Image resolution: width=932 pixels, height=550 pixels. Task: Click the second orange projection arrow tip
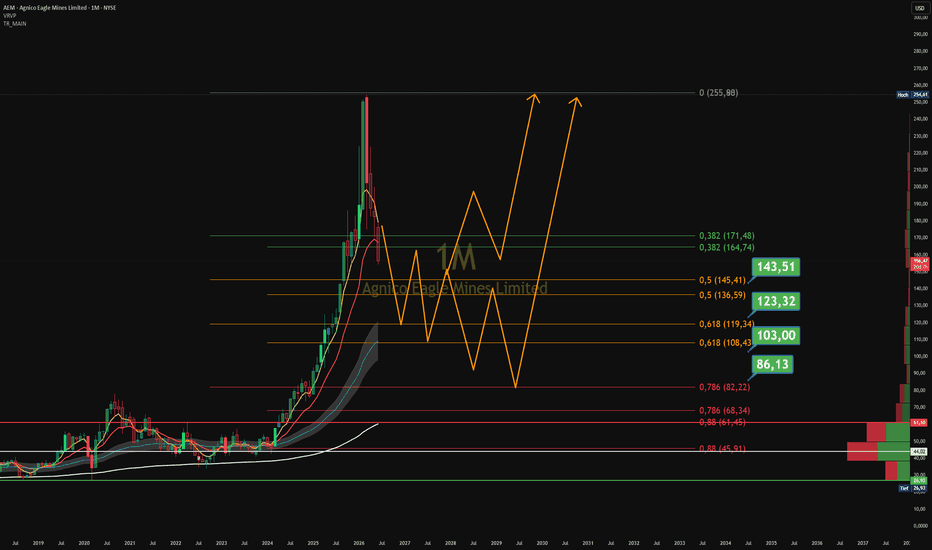tap(576, 99)
